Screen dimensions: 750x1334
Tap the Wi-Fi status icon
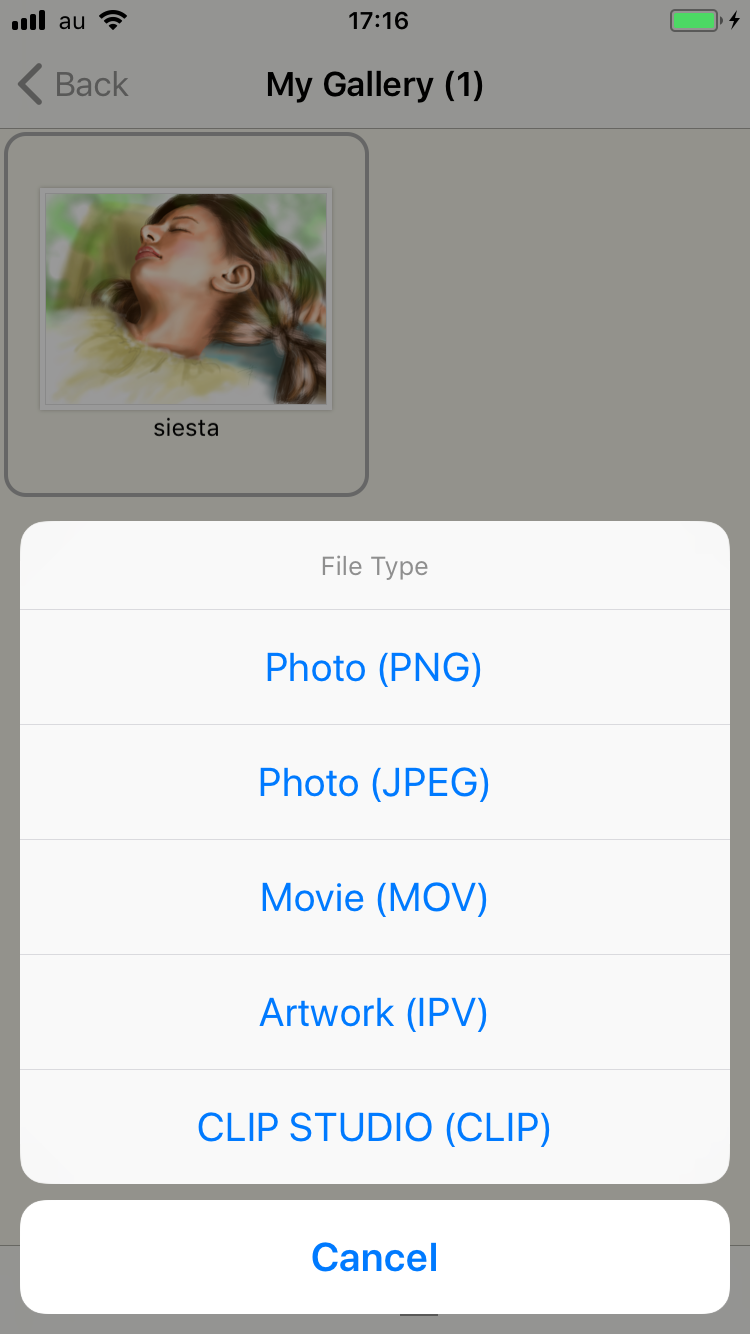(114, 20)
